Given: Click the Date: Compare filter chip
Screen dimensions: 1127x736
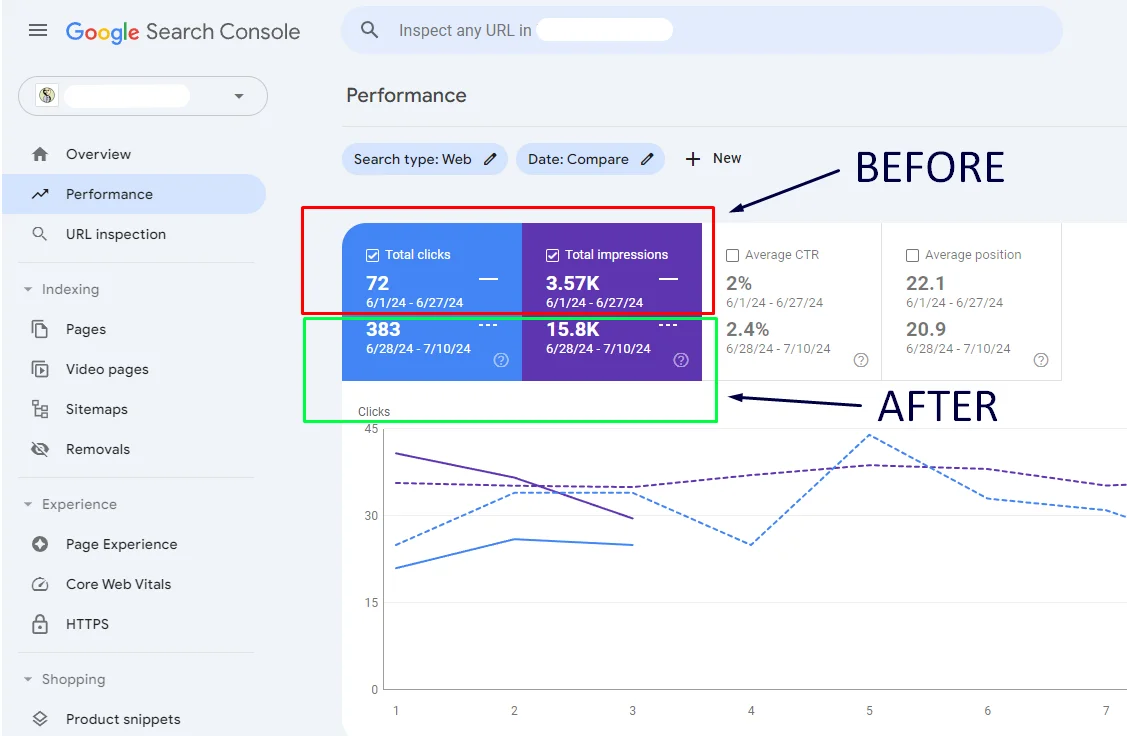Looking at the screenshot, I should pyautogui.click(x=590, y=159).
